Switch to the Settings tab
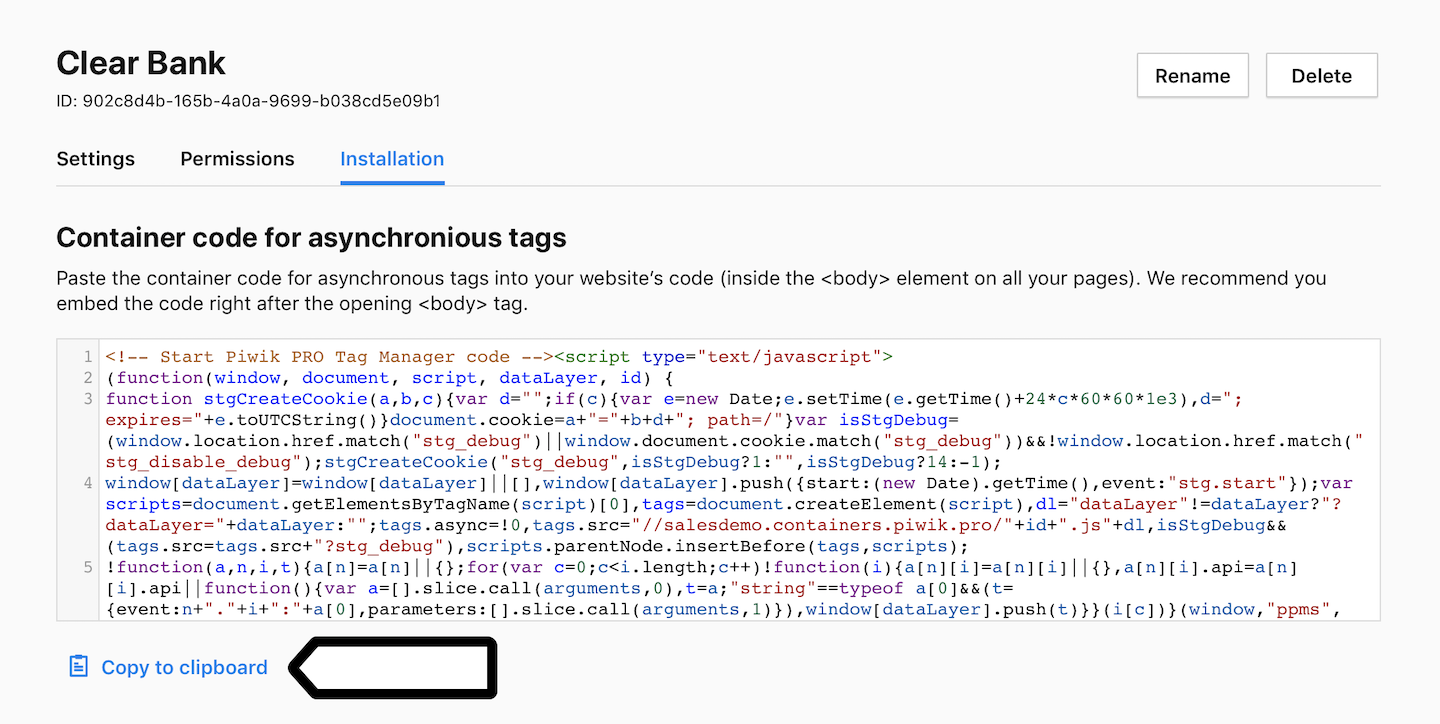 click(96, 159)
